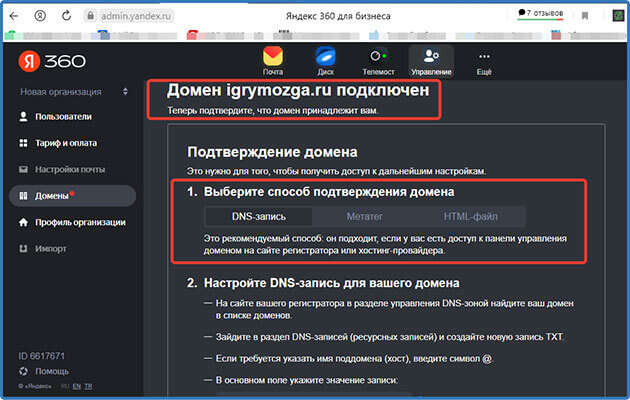This screenshot has height=400, width=630.
Task: Expand the Новая организация organization selector
Action: coord(74,92)
